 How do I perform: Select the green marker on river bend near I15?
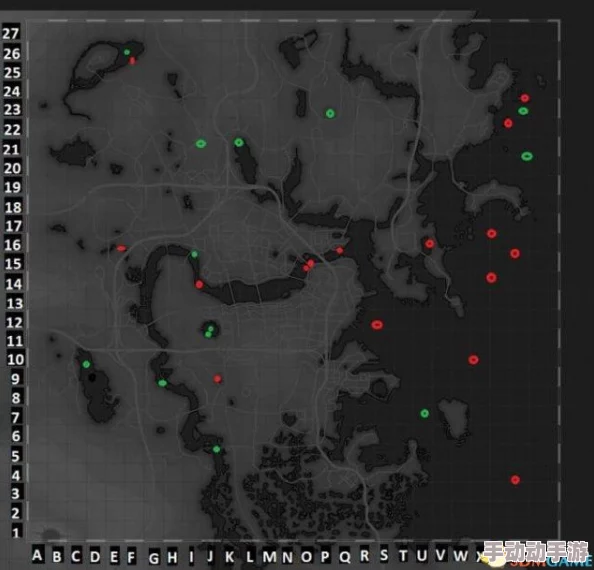coord(194,254)
